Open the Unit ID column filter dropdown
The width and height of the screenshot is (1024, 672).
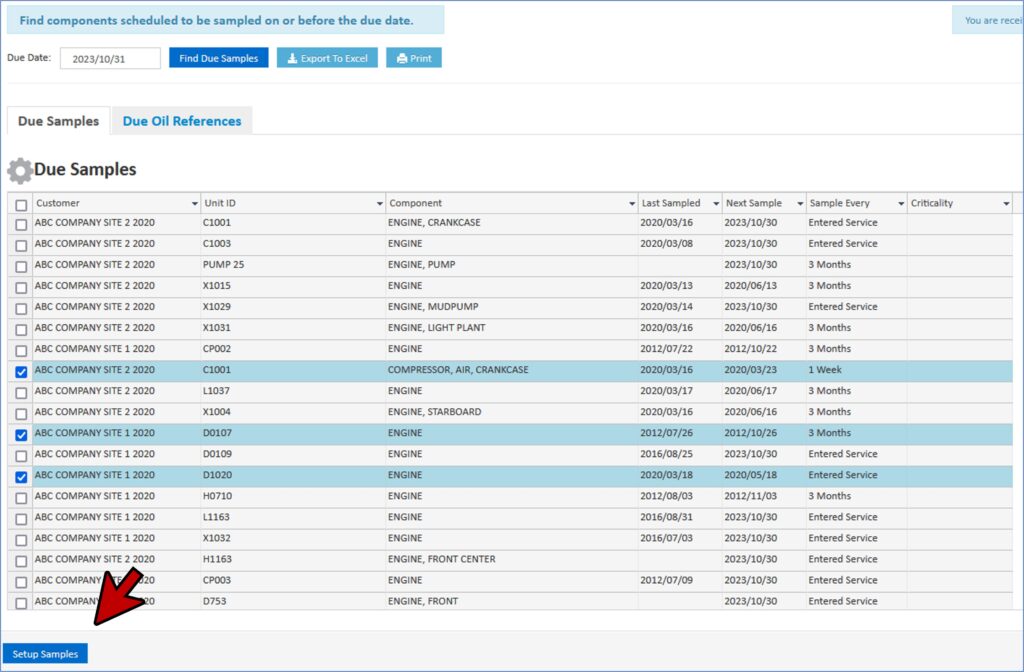coord(380,204)
